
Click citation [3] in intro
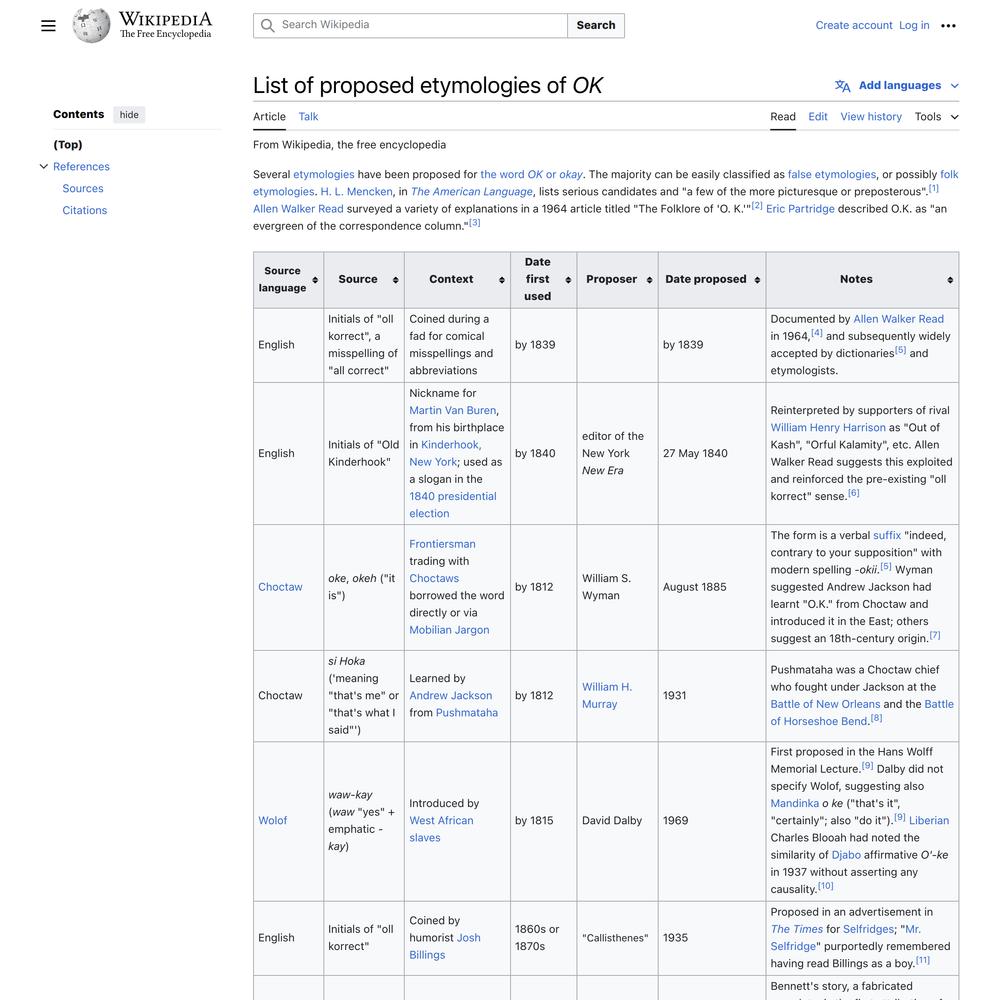[474, 223]
